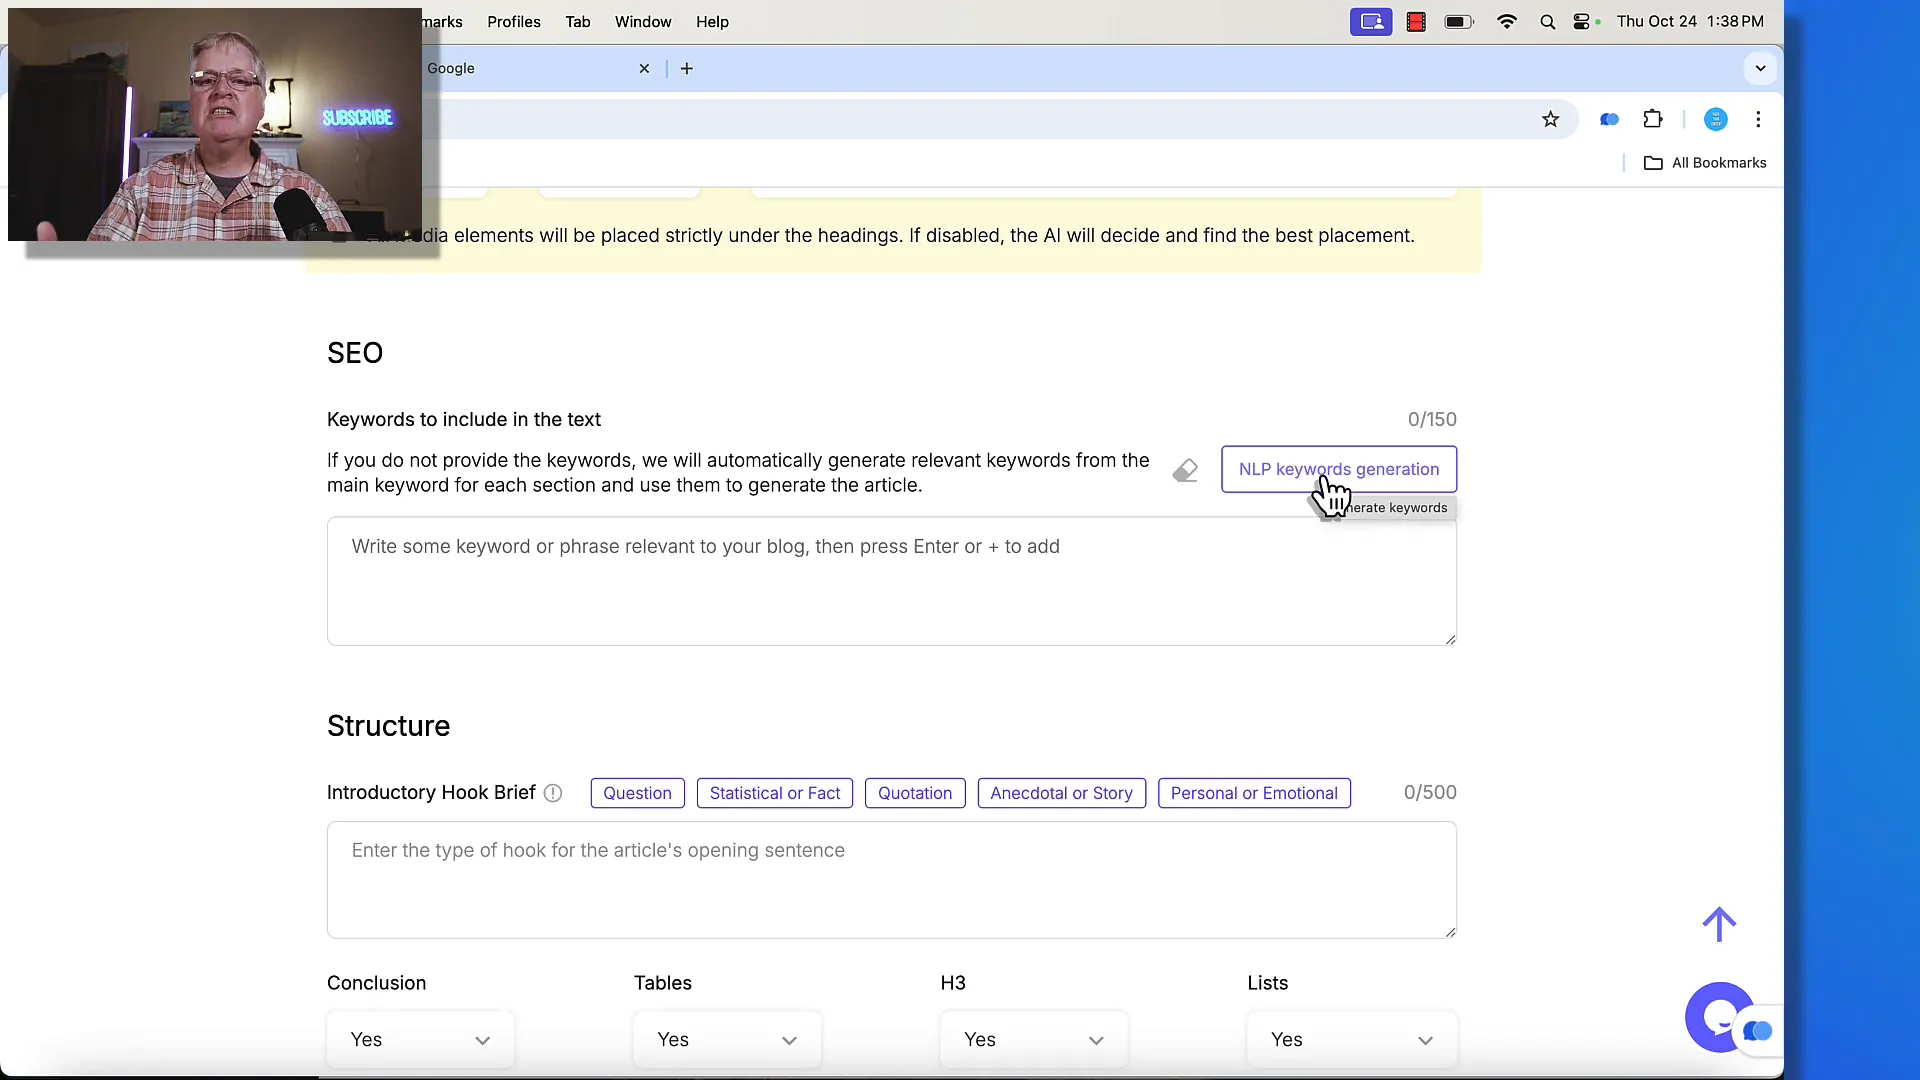
Task: Click the NLP keywords generation button
Action: (x=1338, y=469)
